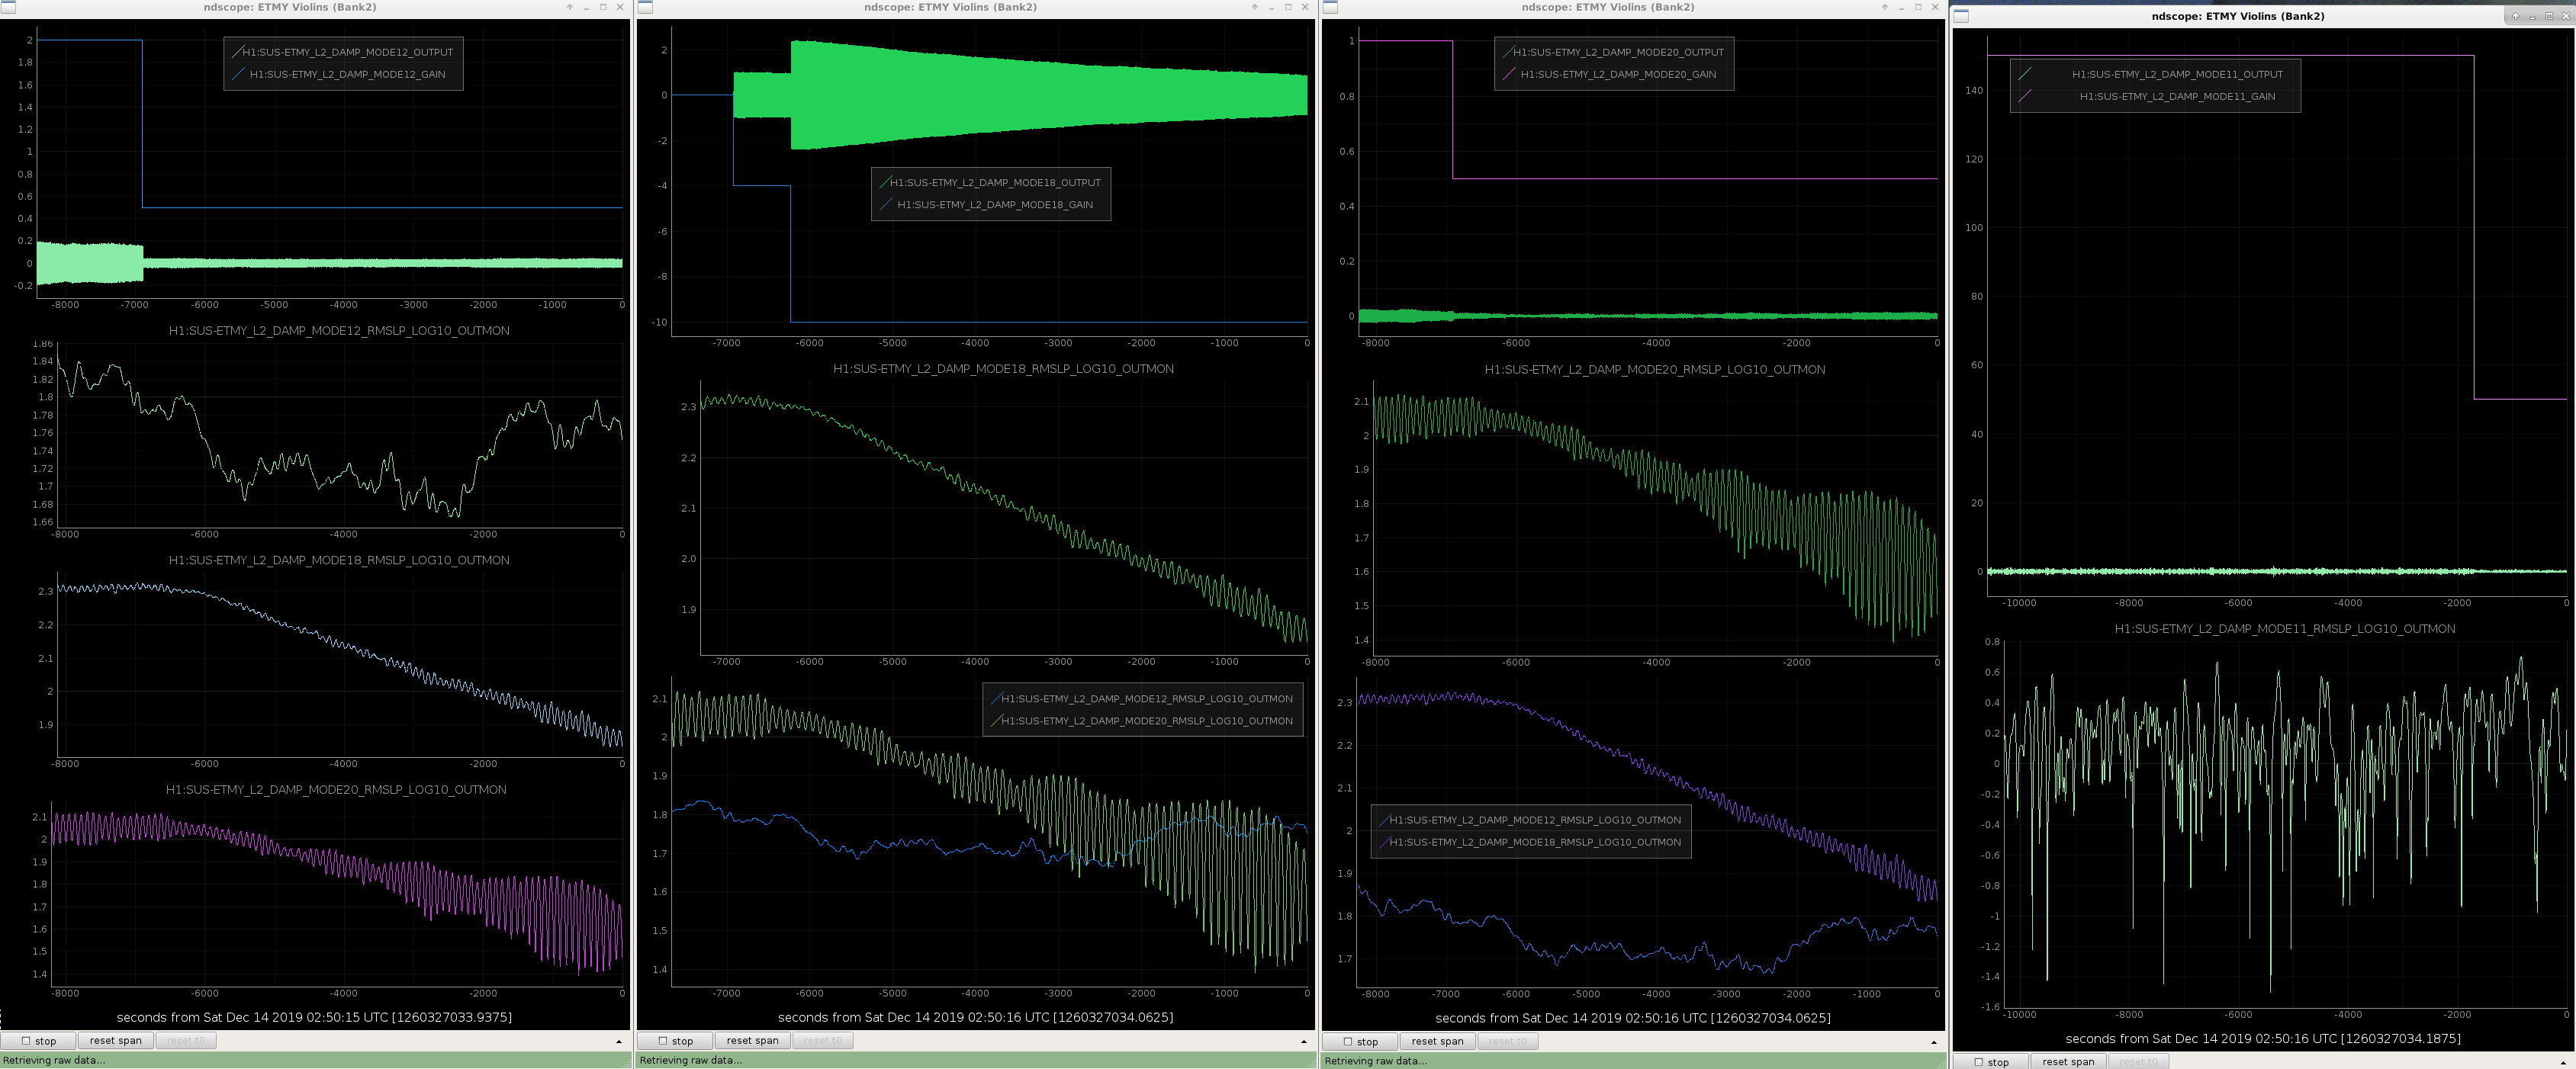The height and width of the screenshot is (1069, 2576).
Task: Expand control bar arrow in second ndscope window
Action: 1303,1041
